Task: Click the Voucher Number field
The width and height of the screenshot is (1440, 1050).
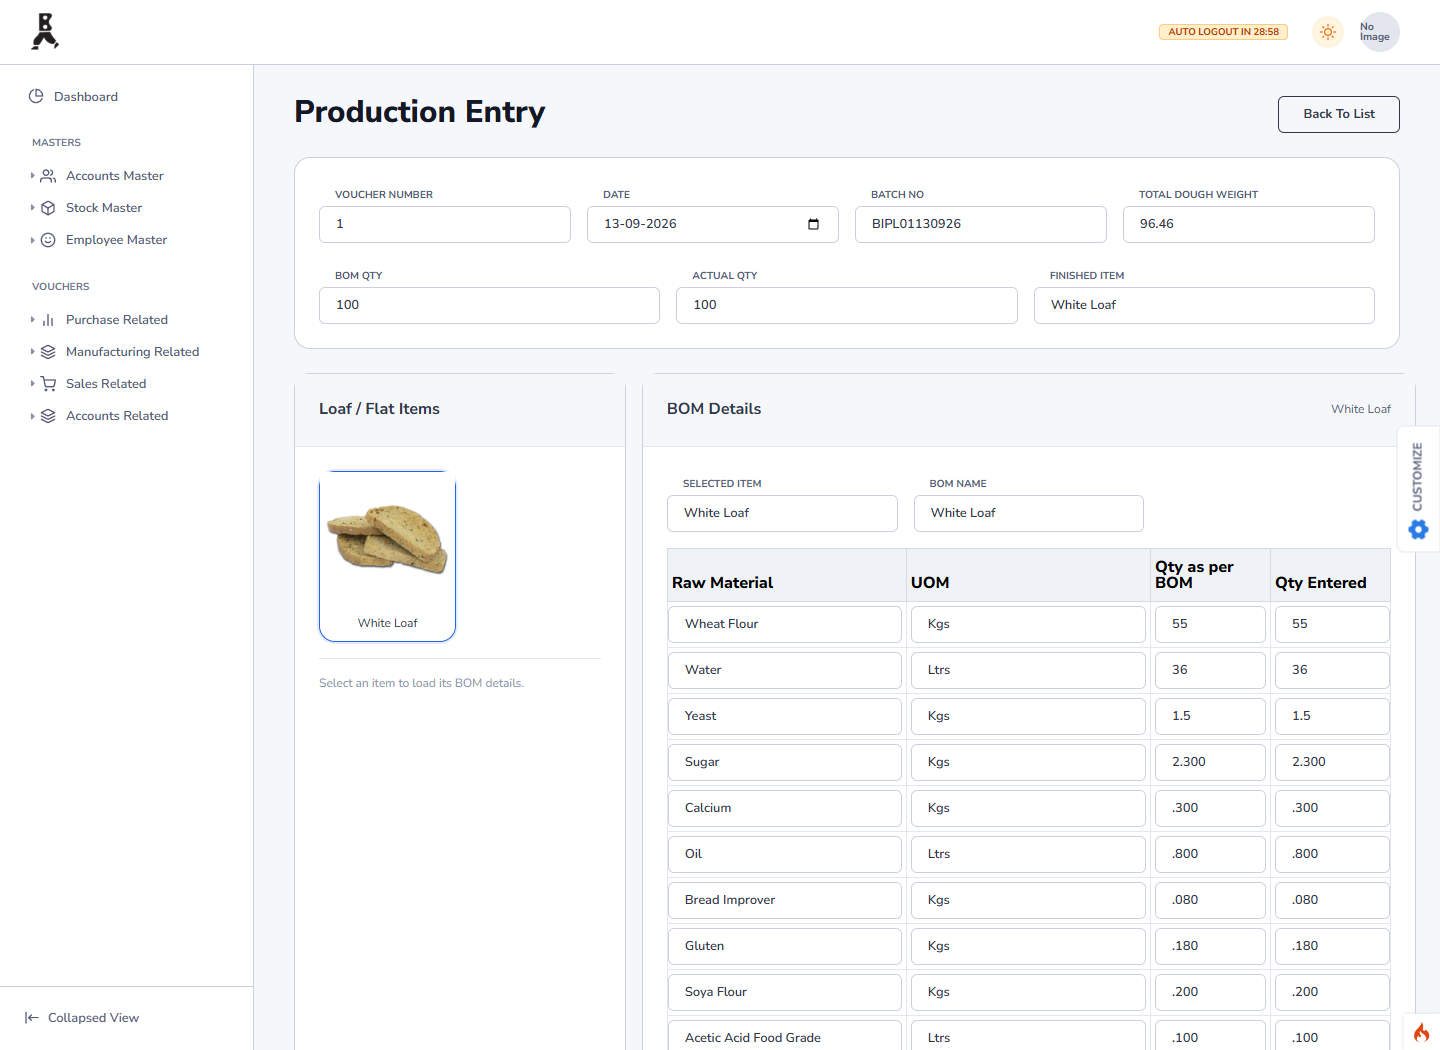Action: click(445, 224)
